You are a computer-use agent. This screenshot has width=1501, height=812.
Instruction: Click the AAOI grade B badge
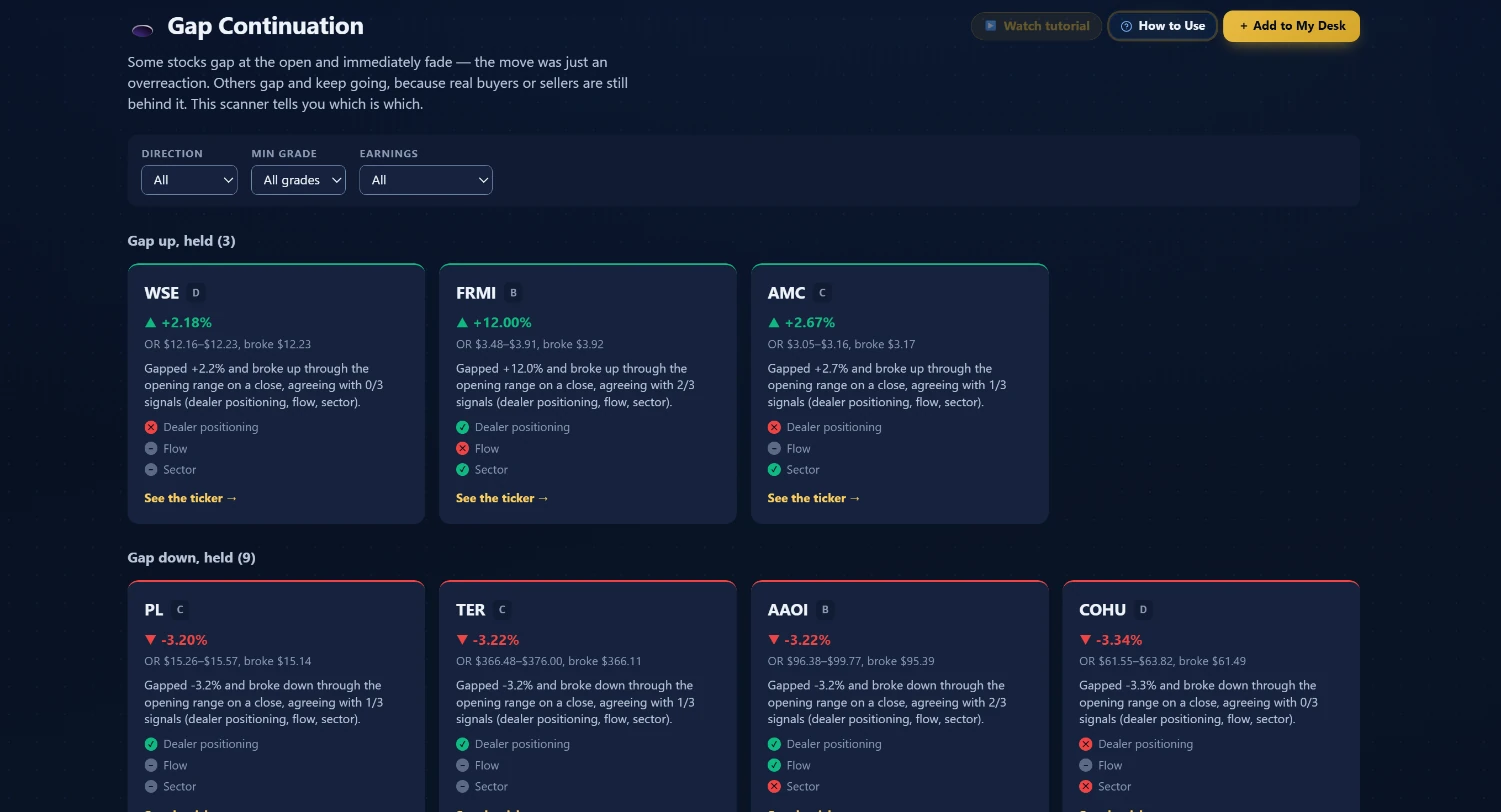click(x=825, y=610)
